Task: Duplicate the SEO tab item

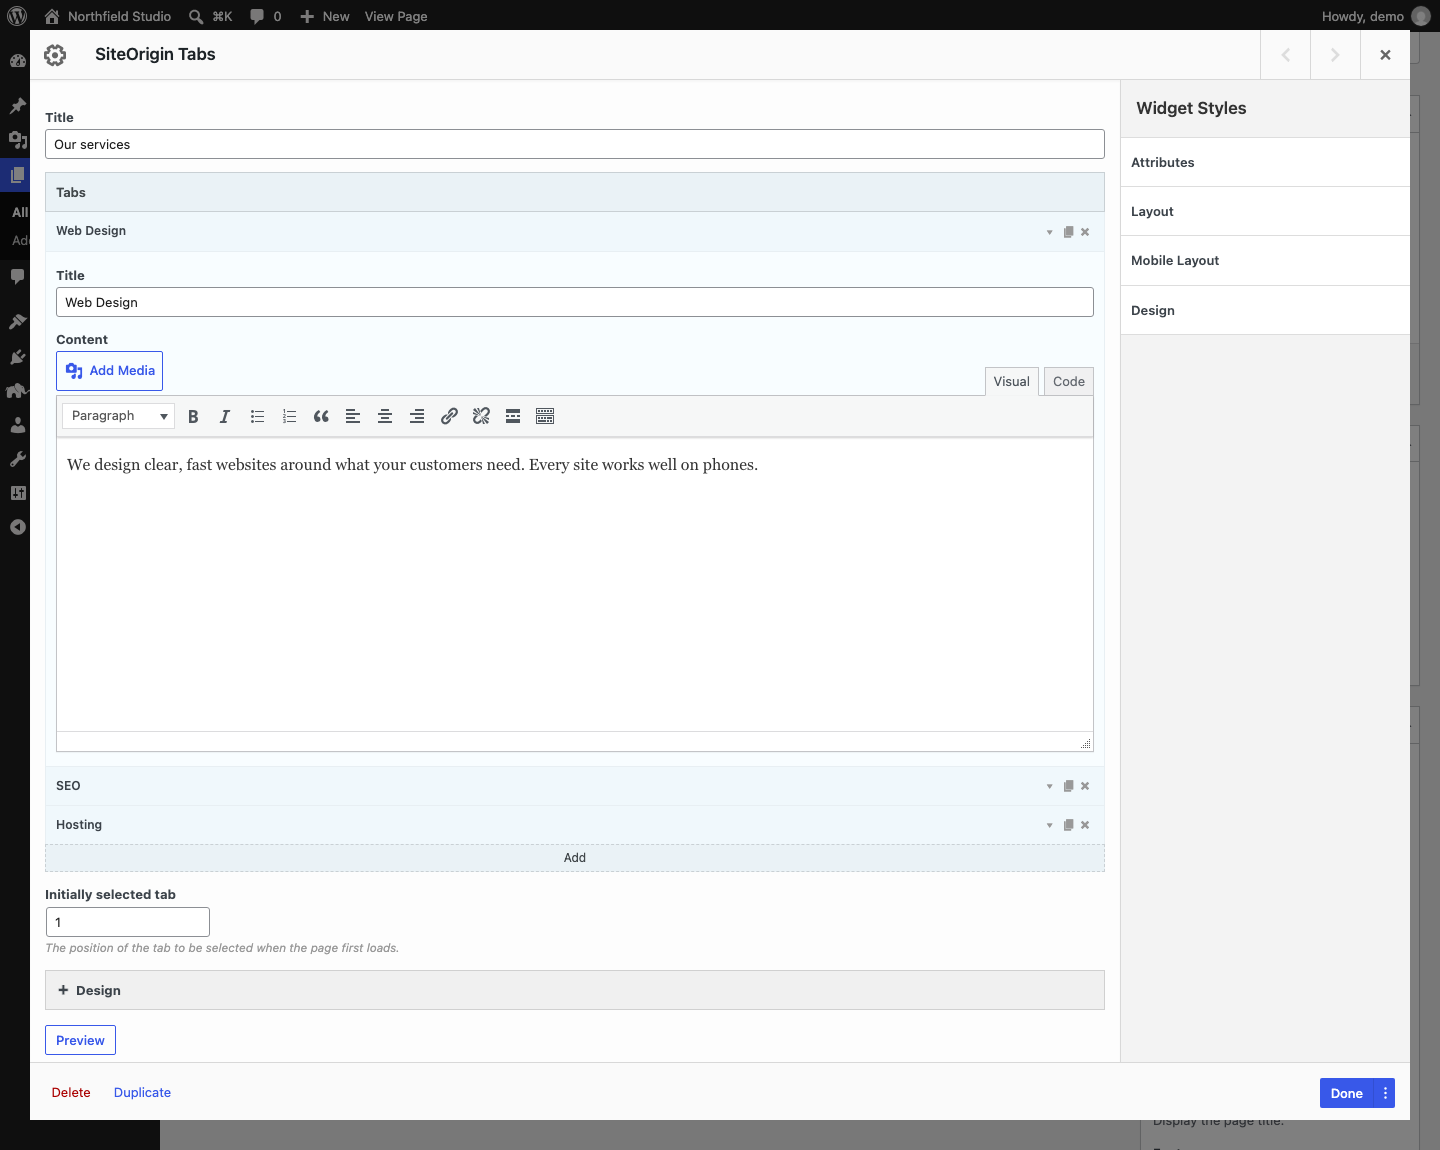Action: 1068,786
